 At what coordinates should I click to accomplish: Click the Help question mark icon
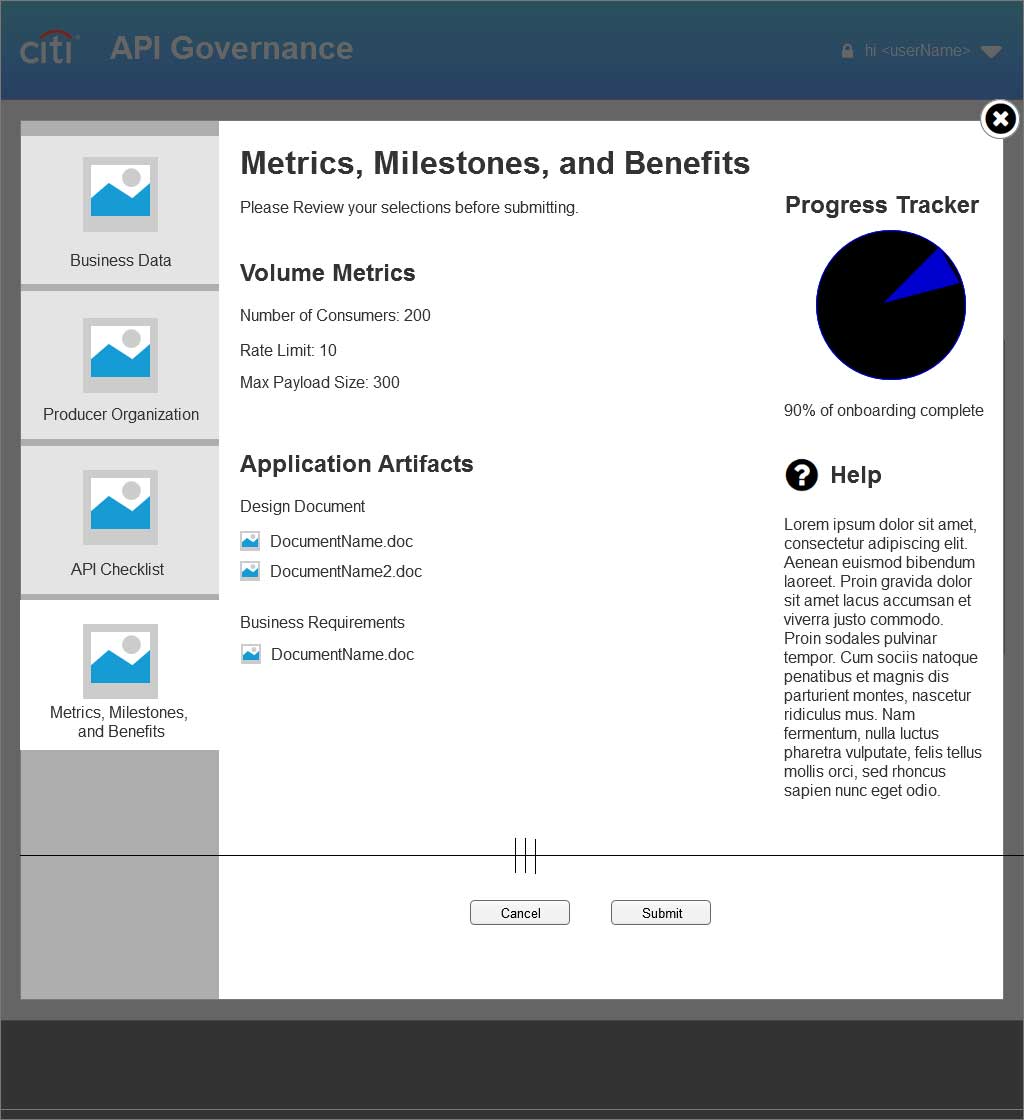(801, 475)
